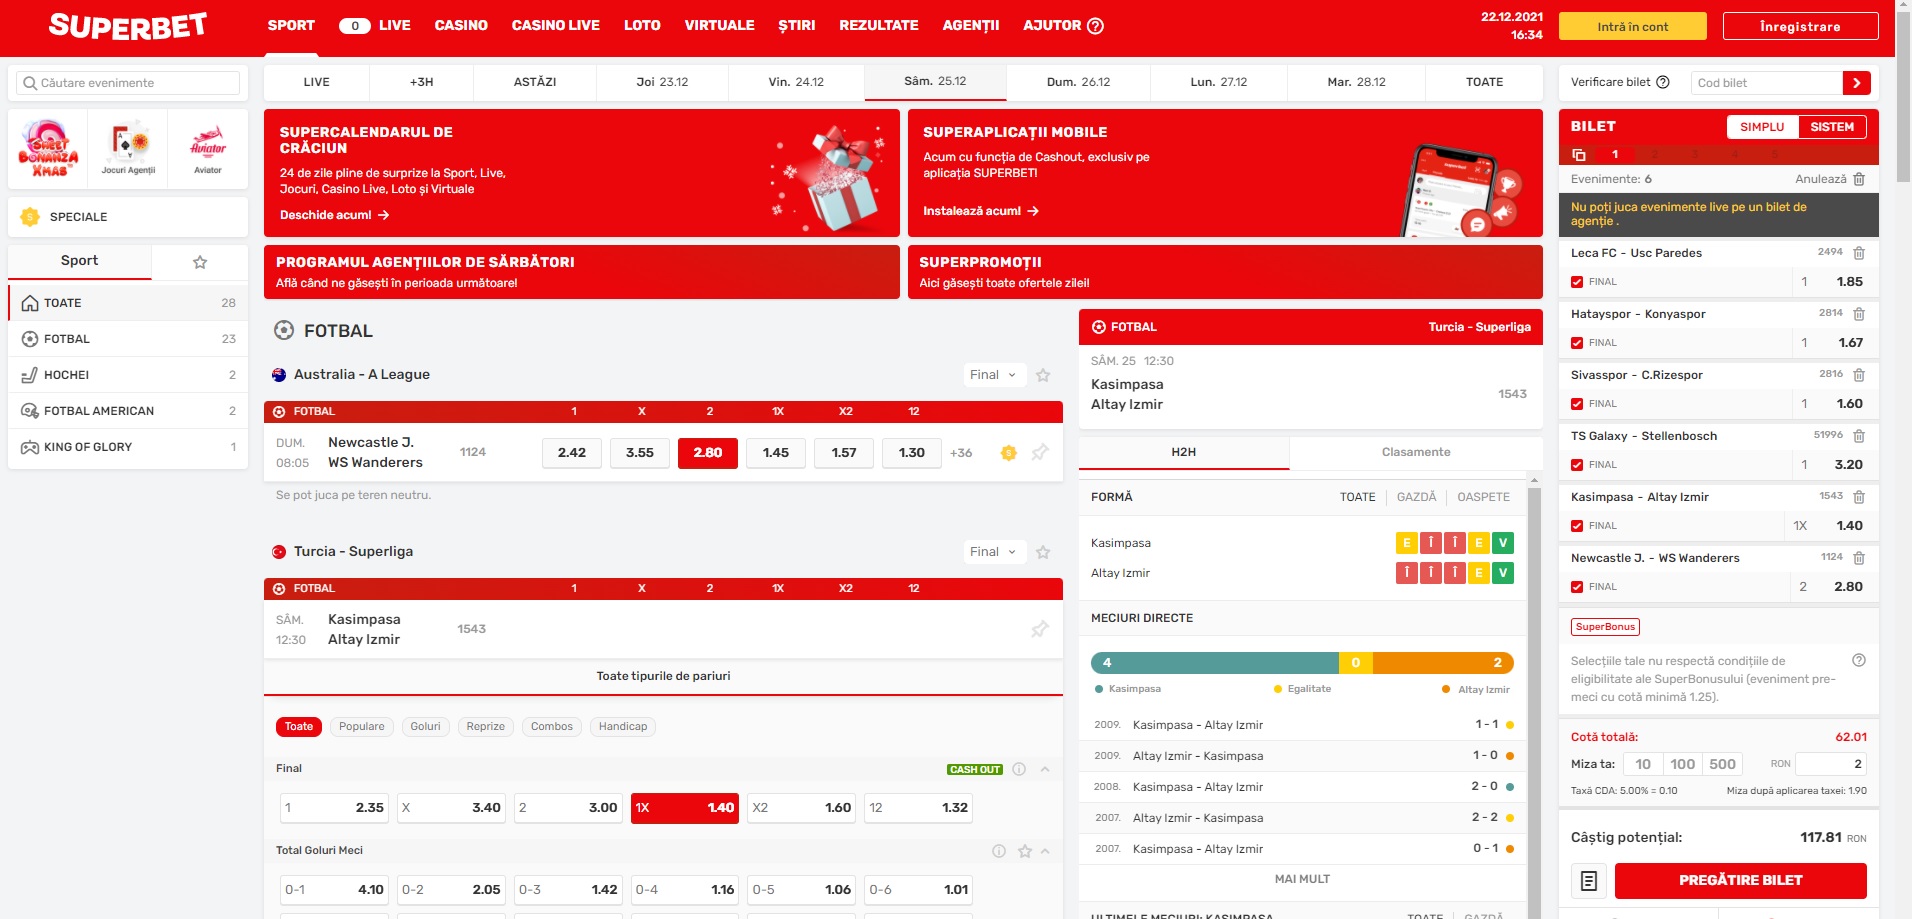Click the stake amount field
Screen dimensions: 1920x919
(1831, 764)
